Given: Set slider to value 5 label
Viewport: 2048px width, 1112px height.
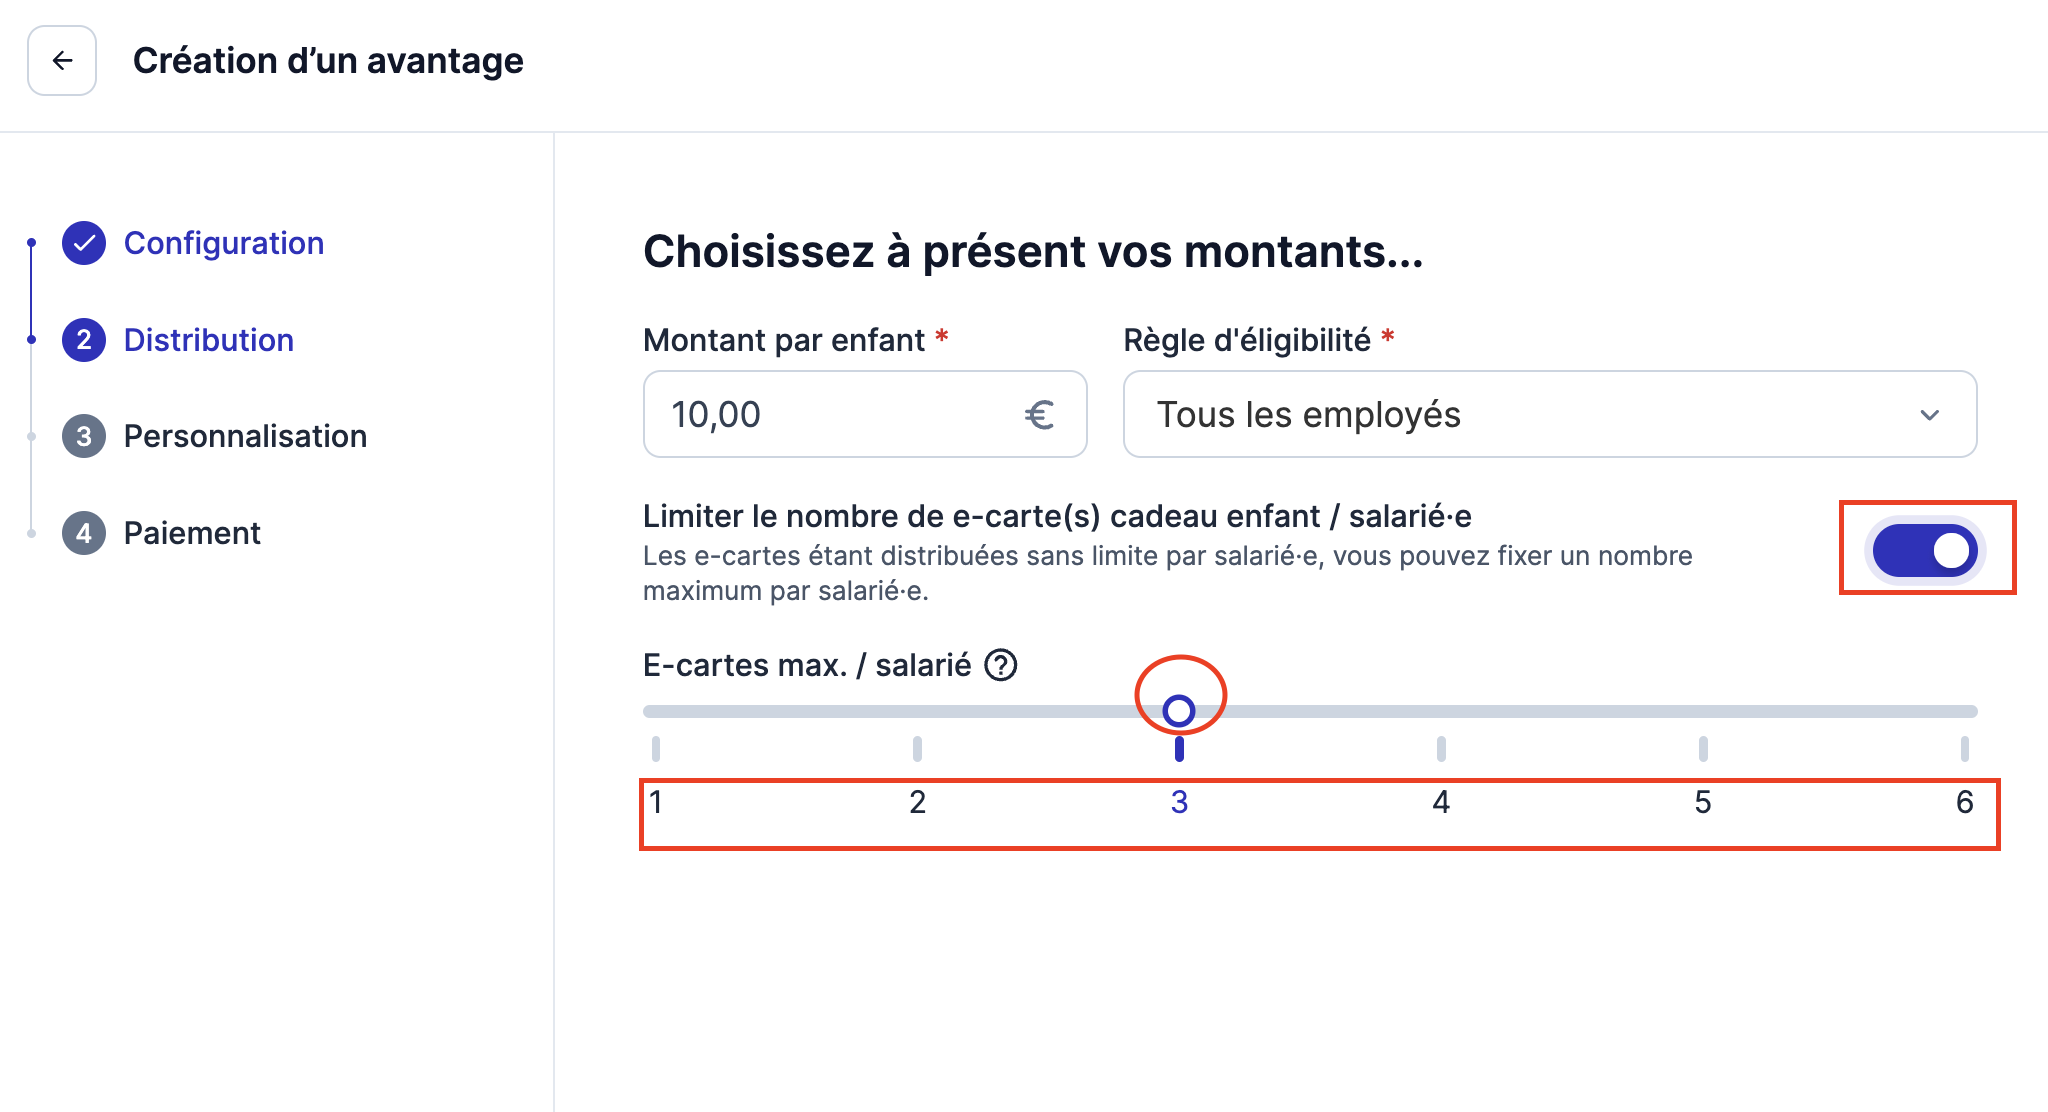Looking at the screenshot, I should [x=1703, y=802].
